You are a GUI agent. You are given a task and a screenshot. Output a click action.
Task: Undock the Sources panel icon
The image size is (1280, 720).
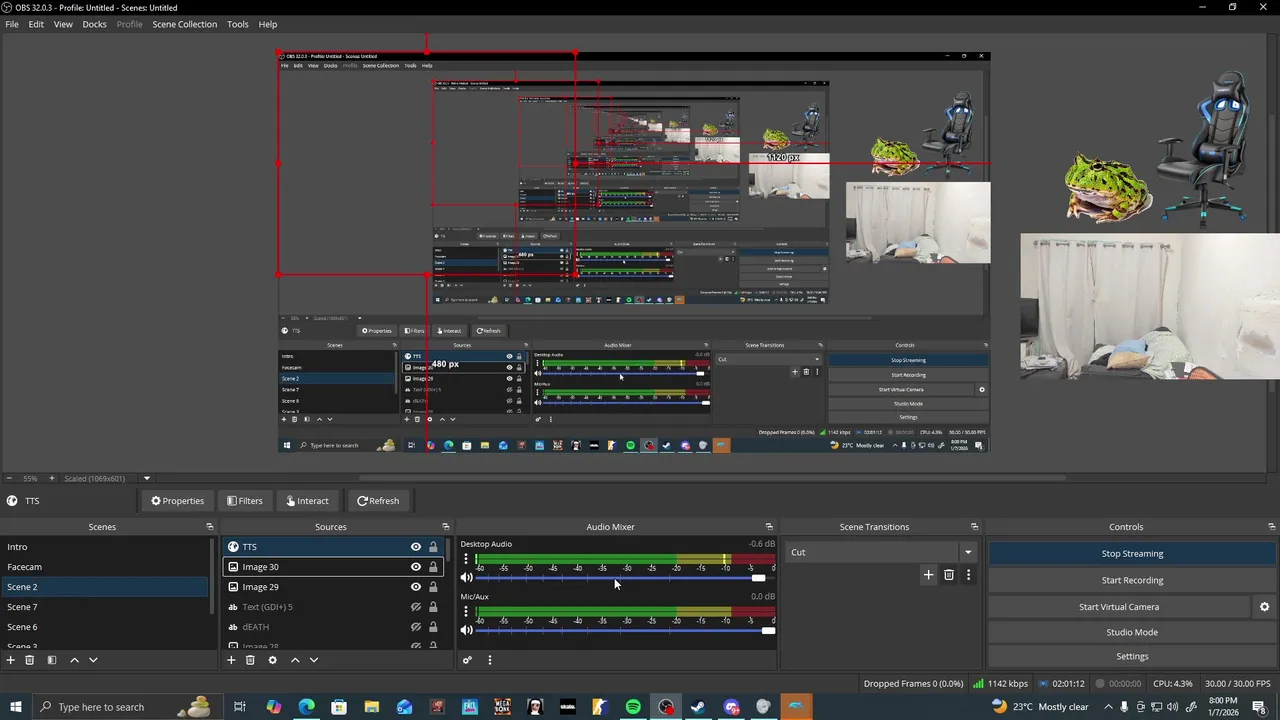pos(446,527)
